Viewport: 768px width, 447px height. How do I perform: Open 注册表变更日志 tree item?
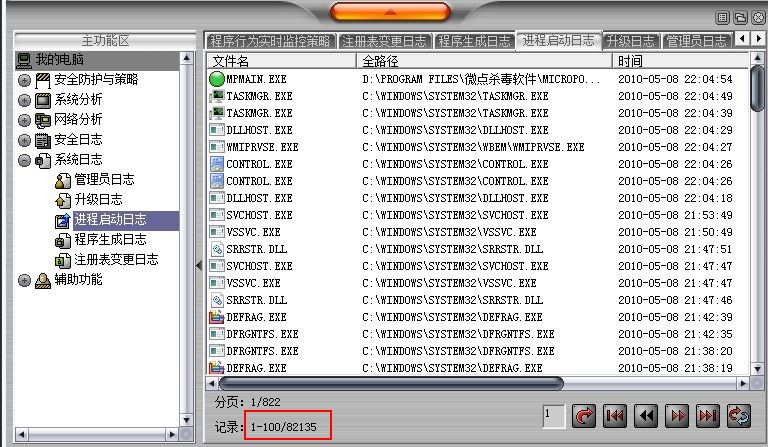(x=116, y=260)
